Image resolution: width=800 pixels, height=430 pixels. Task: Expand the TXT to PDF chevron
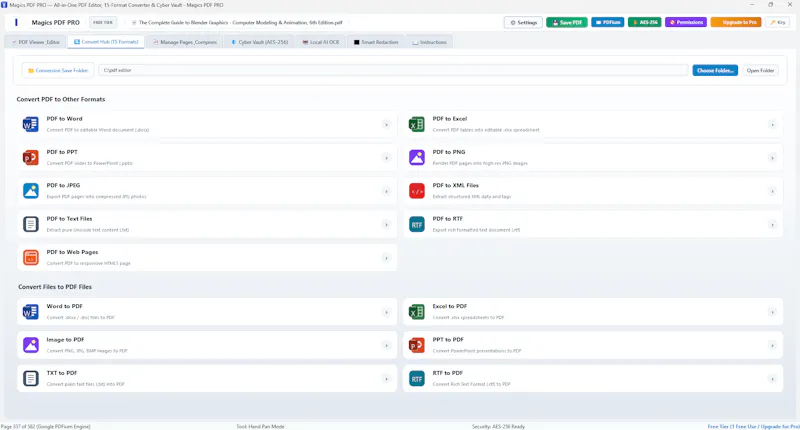(386, 379)
